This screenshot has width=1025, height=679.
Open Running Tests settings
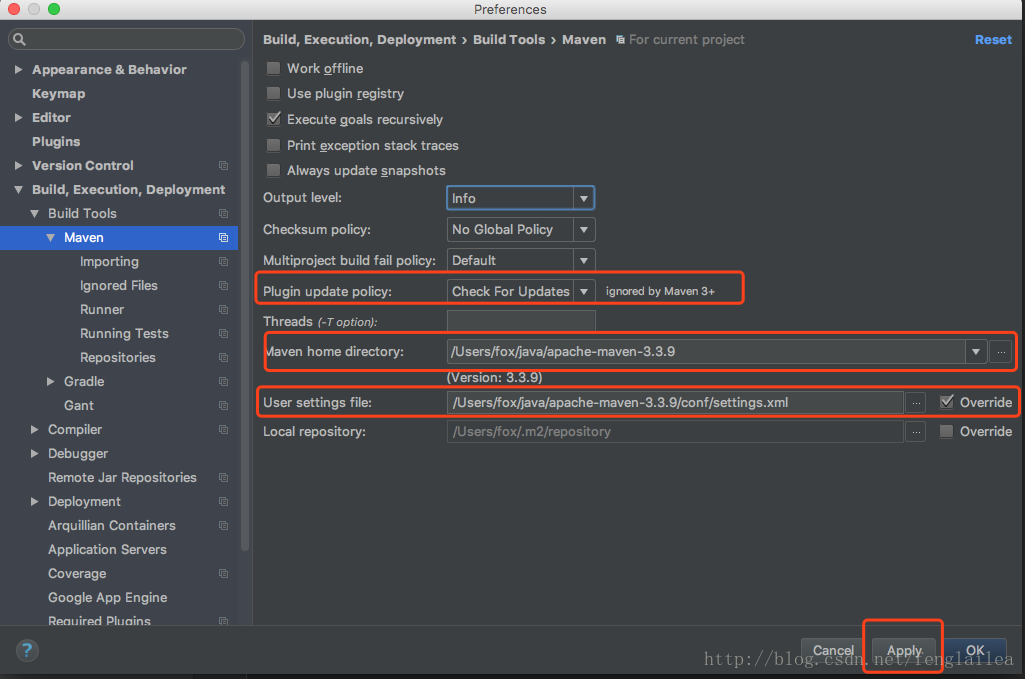[124, 333]
